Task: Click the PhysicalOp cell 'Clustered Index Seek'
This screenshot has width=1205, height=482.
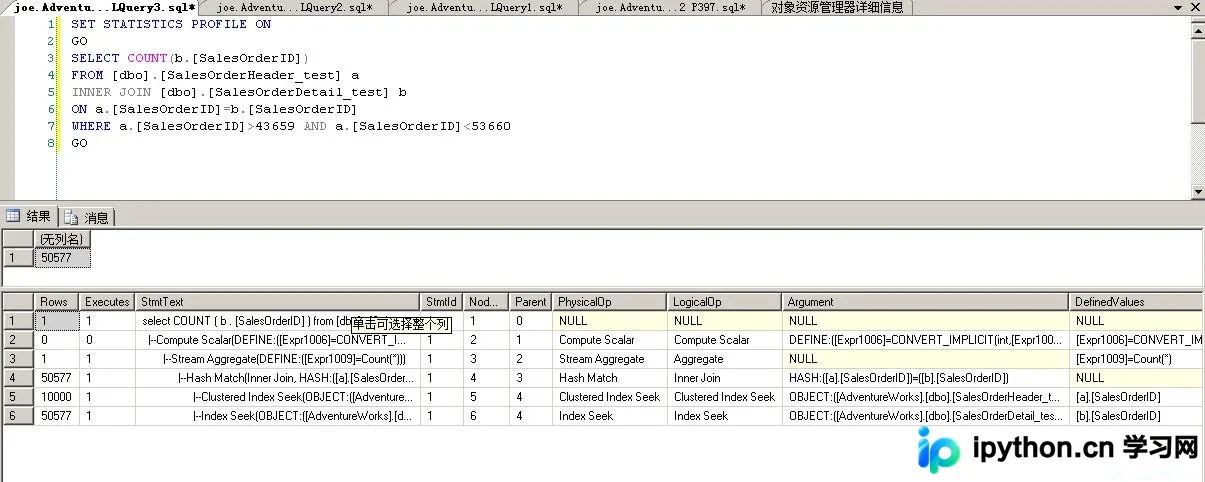Action: click(x=609, y=397)
